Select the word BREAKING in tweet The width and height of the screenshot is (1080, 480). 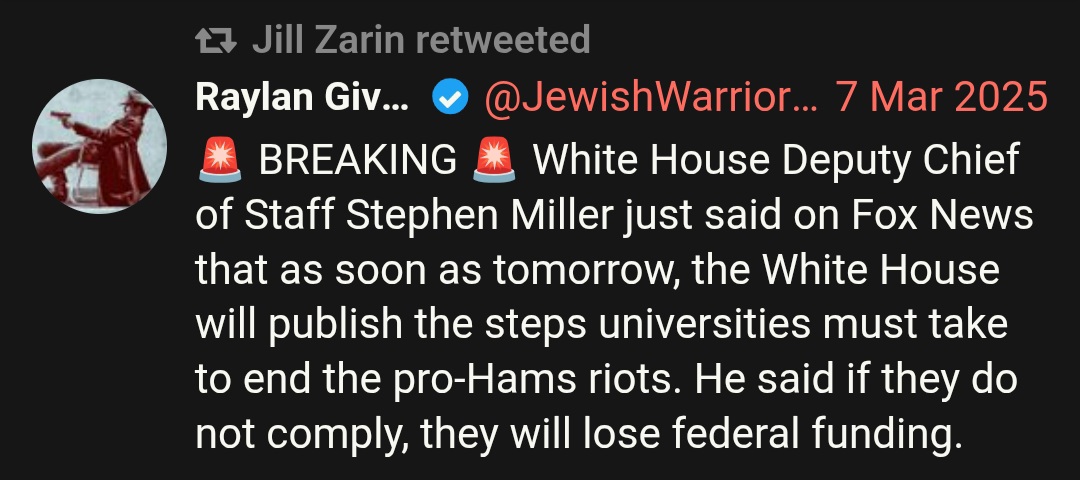click(x=357, y=160)
